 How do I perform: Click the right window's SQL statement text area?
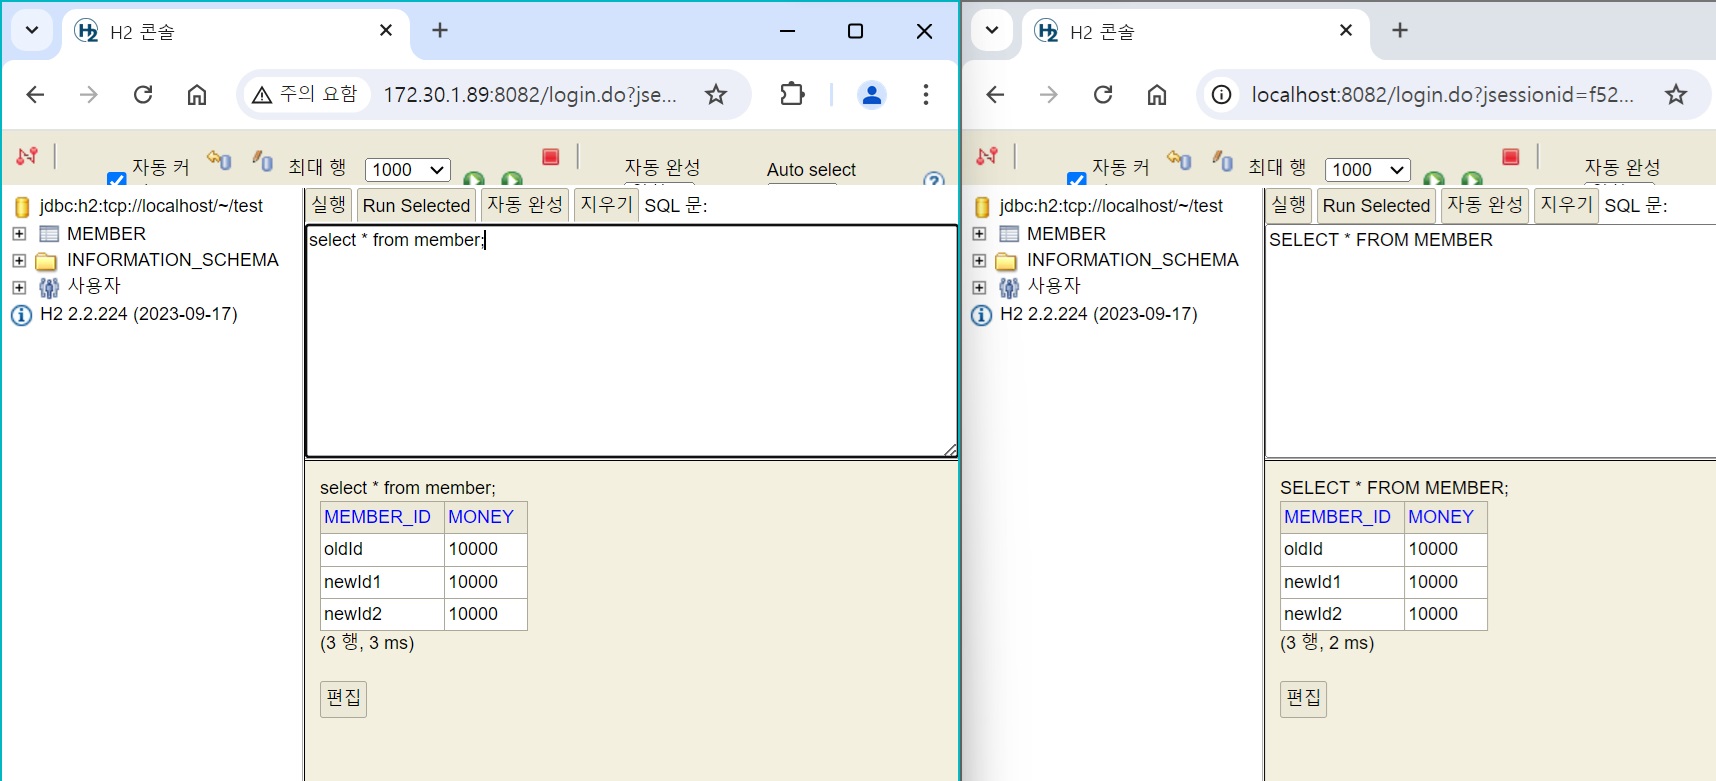(x=1491, y=341)
